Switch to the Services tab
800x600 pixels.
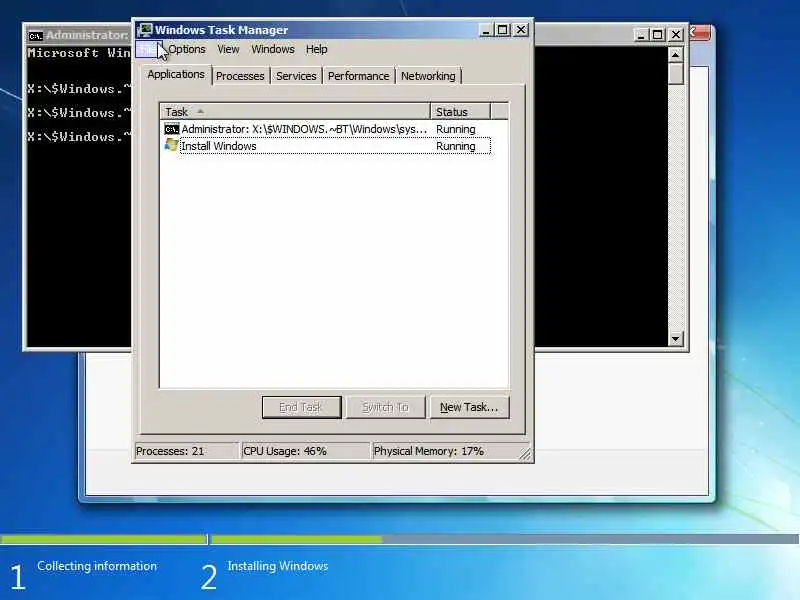(x=296, y=76)
